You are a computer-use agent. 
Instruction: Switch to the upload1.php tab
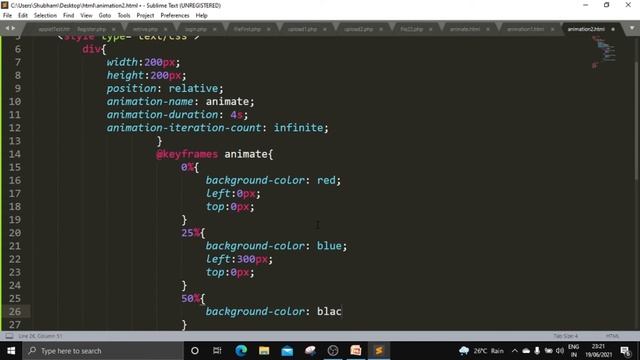pos(302,29)
